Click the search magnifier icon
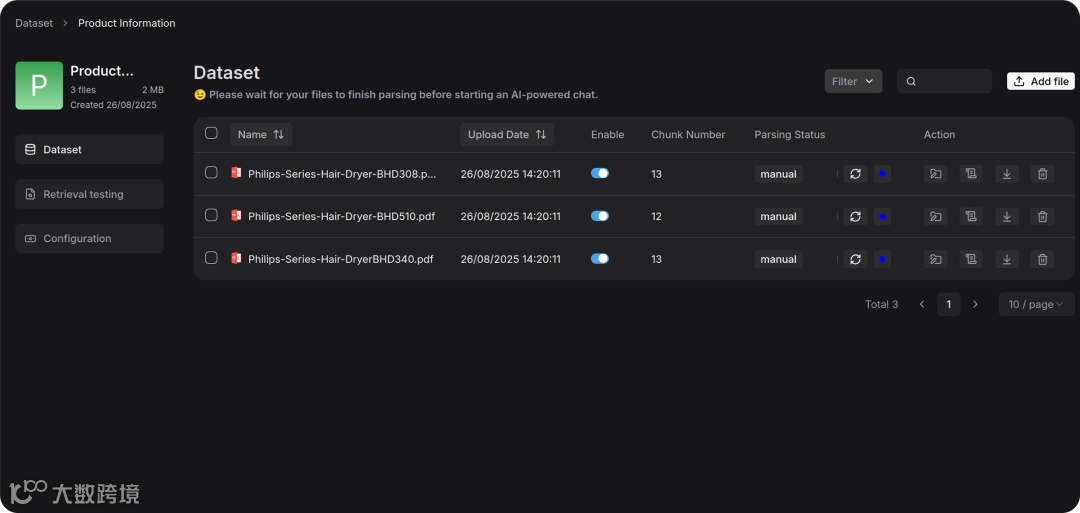This screenshot has height=513, width=1080. tap(911, 81)
